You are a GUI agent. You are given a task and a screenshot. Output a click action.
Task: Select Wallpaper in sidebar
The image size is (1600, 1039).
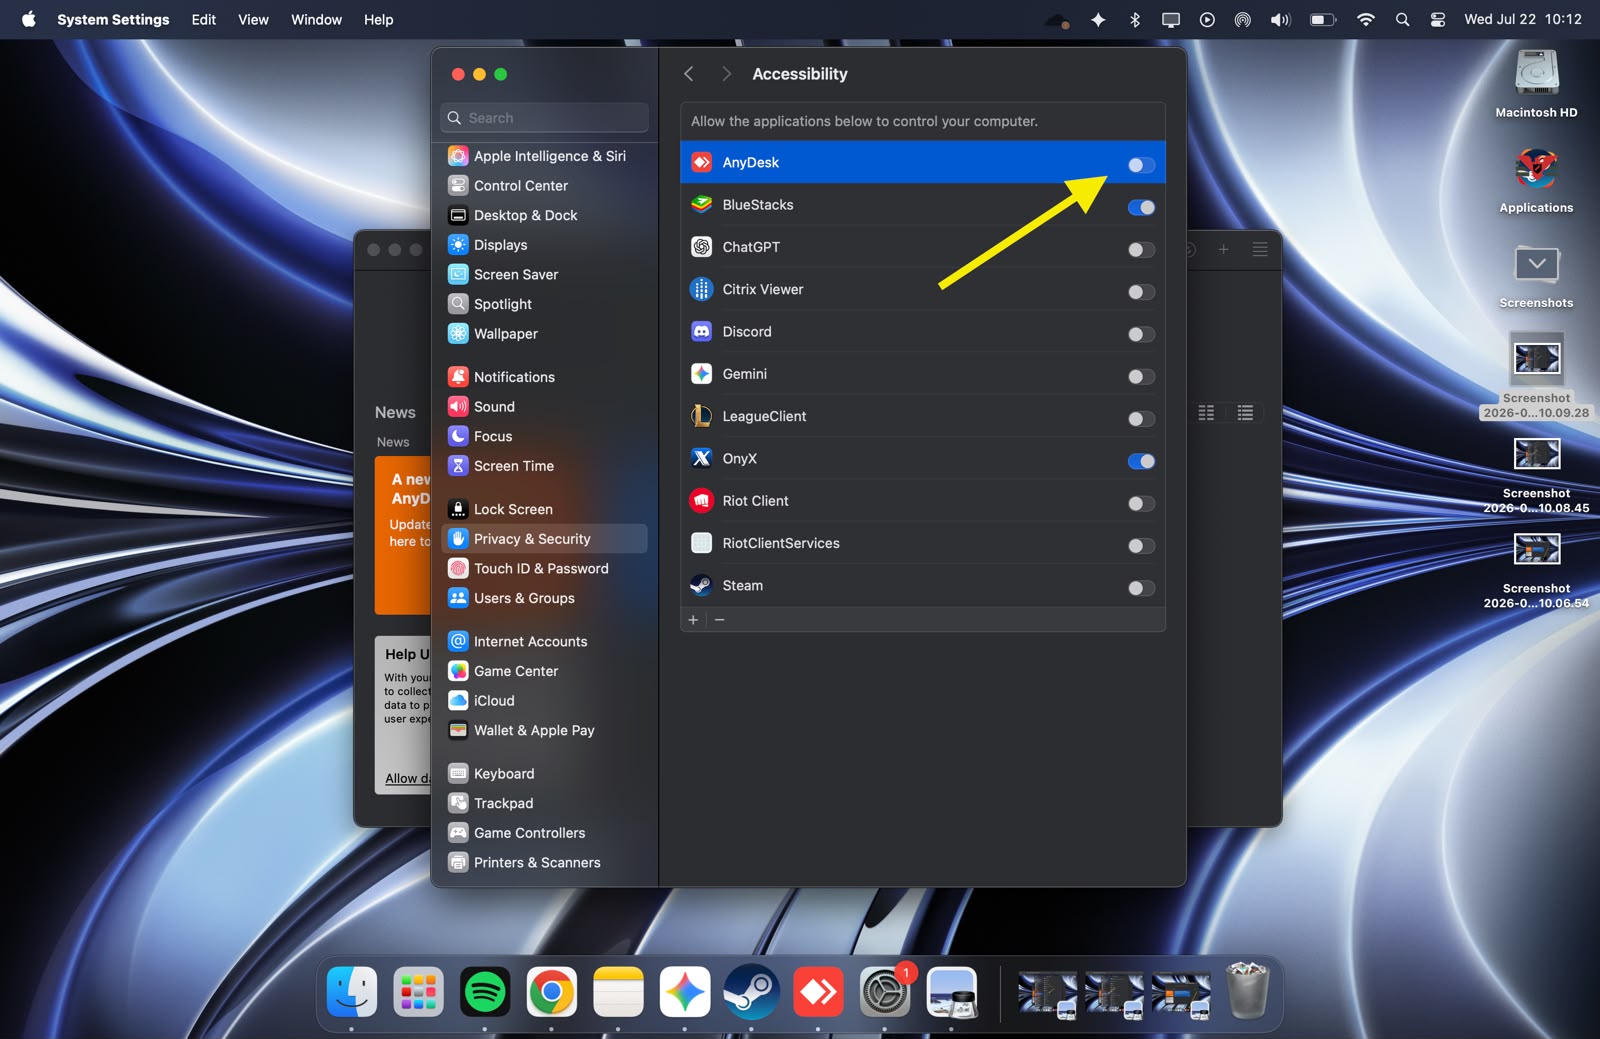coord(544,334)
